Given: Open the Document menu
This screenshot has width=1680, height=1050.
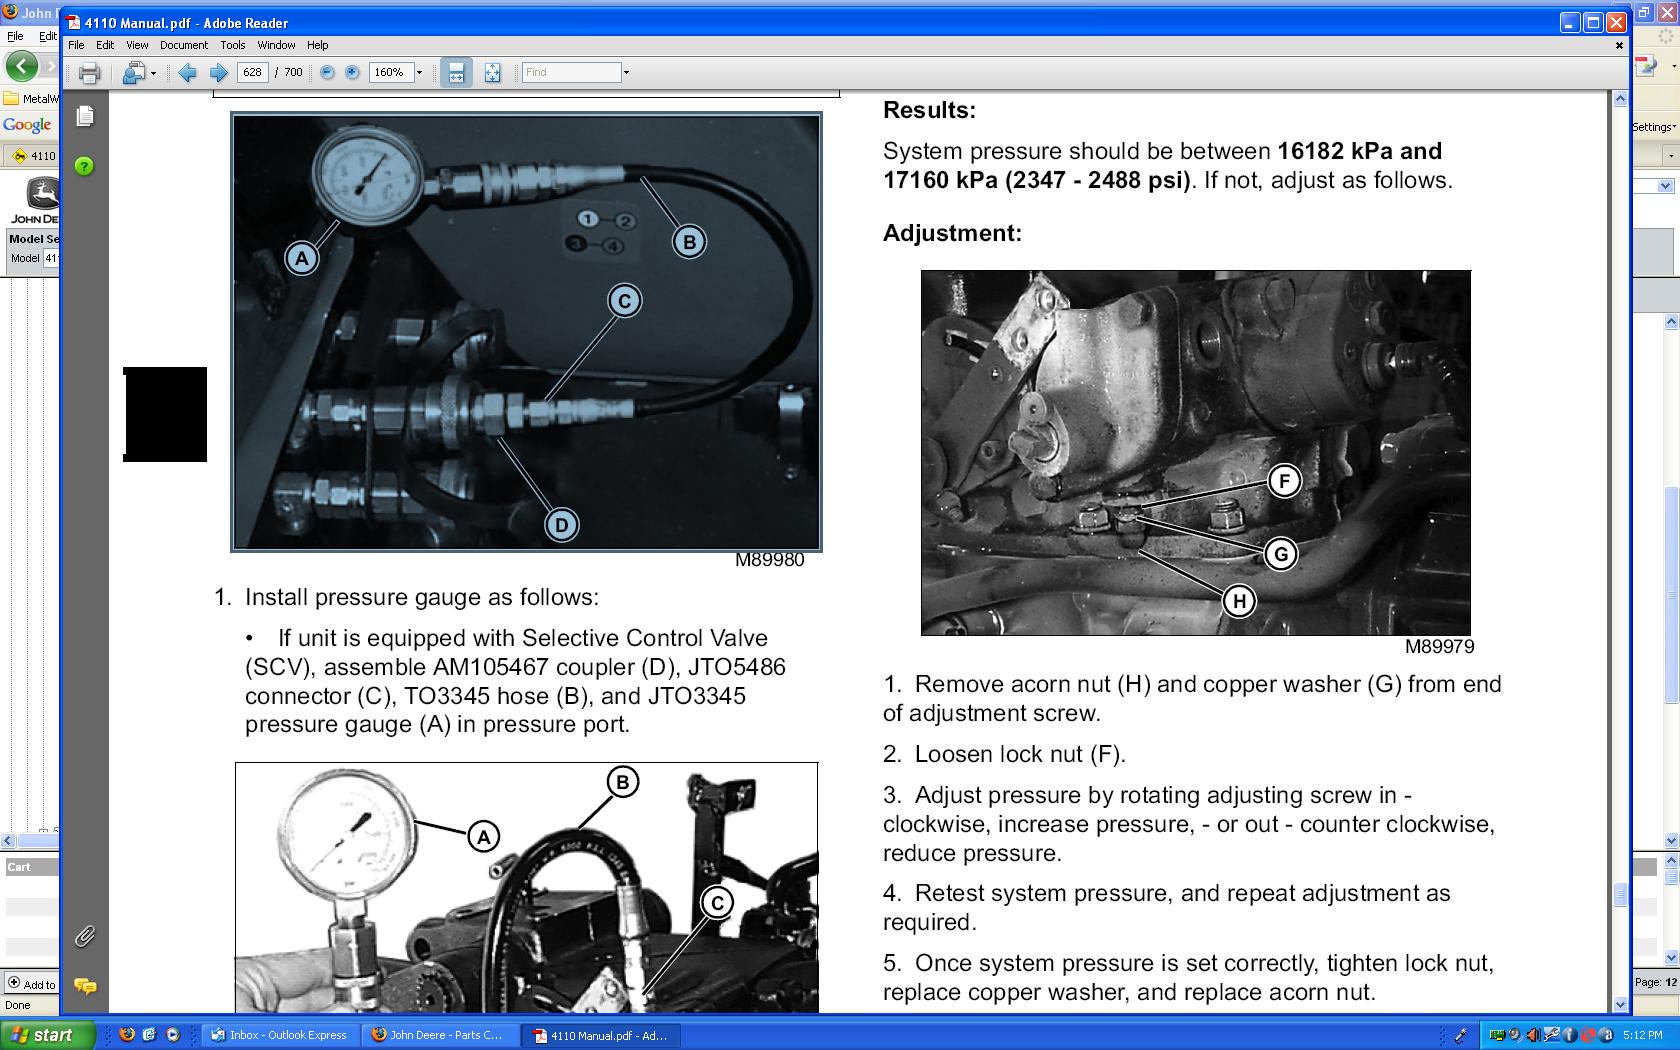Looking at the screenshot, I should (x=184, y=45).
